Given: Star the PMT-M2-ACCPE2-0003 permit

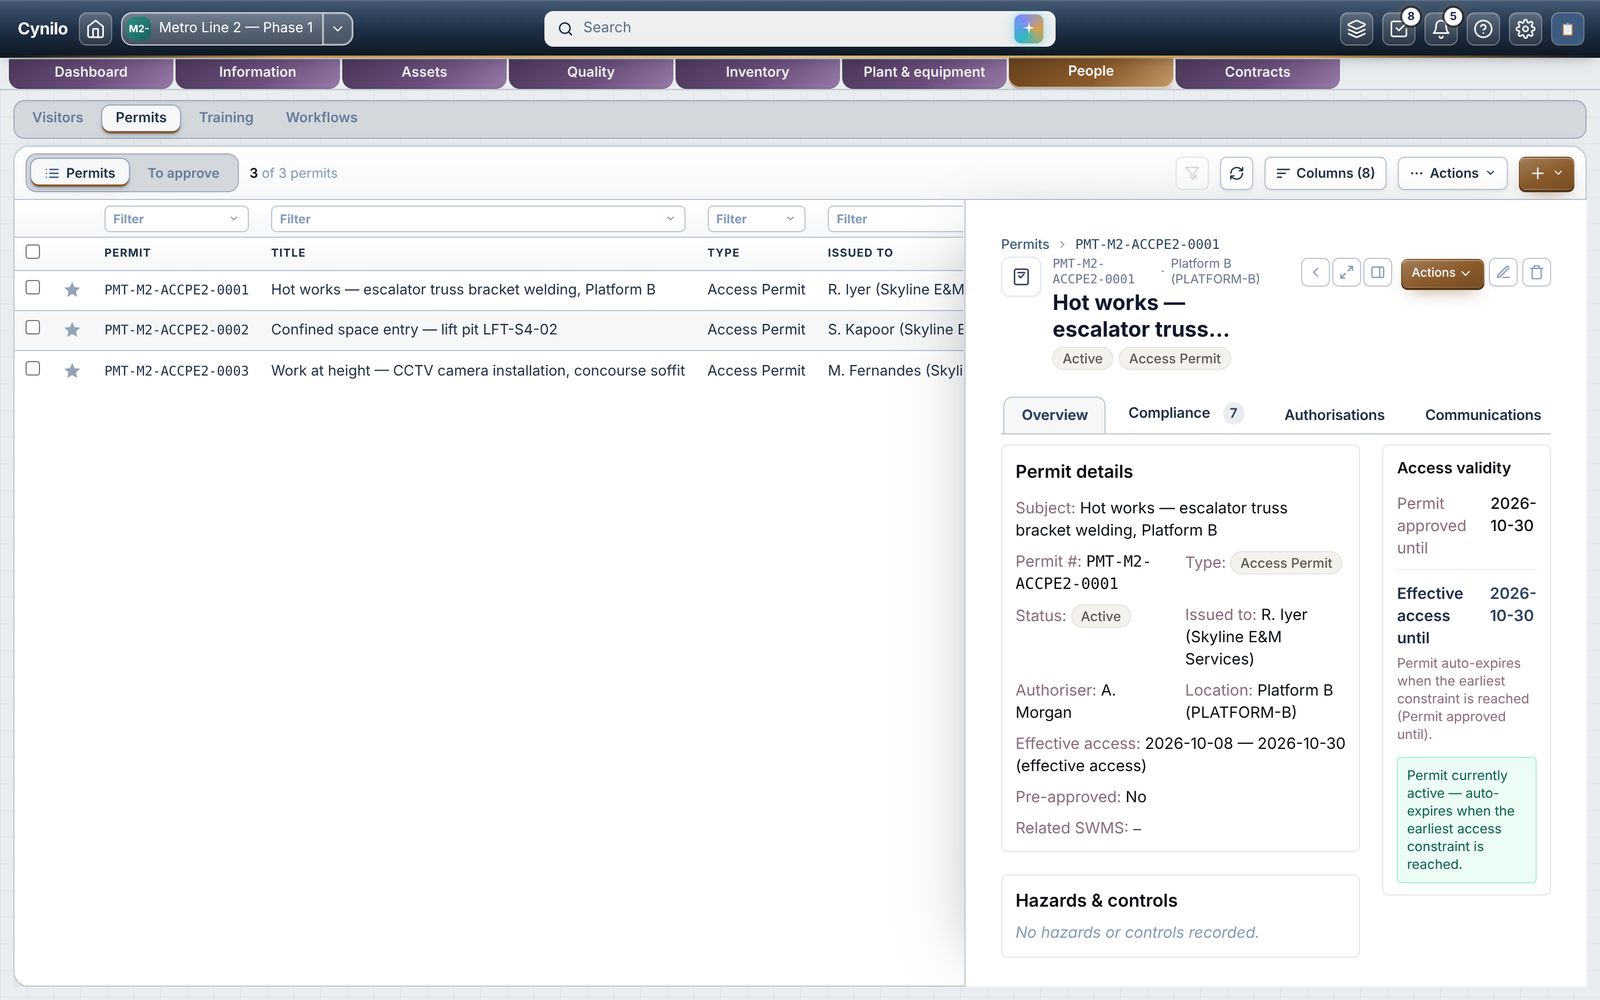Looking at the screenshot, I should point(72,371).
